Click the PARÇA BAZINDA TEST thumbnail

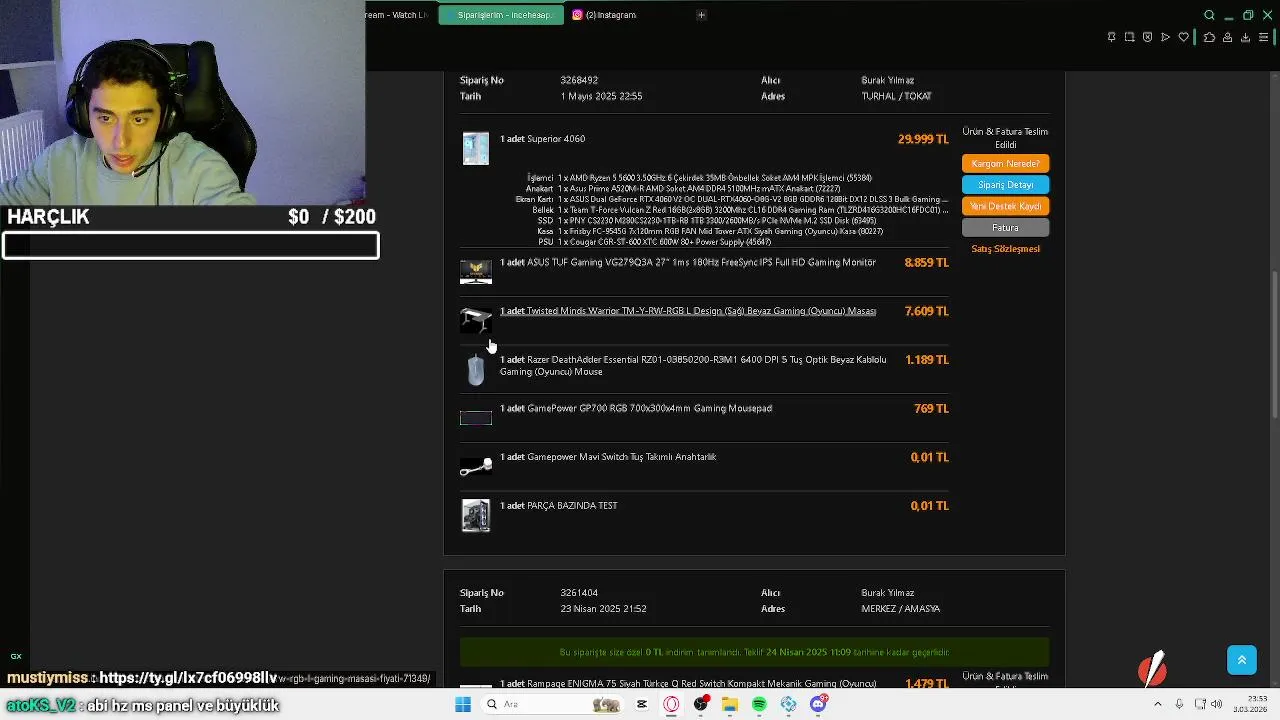coord(476,516)
